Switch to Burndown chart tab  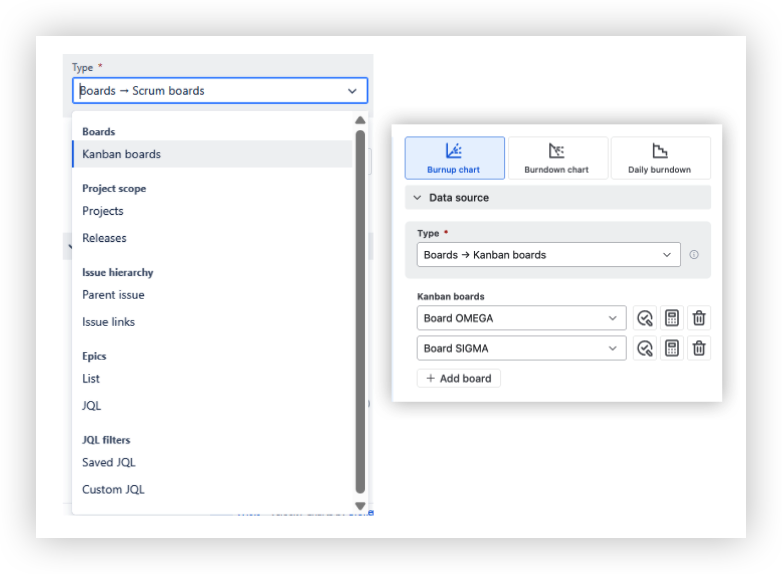(558, 158)
